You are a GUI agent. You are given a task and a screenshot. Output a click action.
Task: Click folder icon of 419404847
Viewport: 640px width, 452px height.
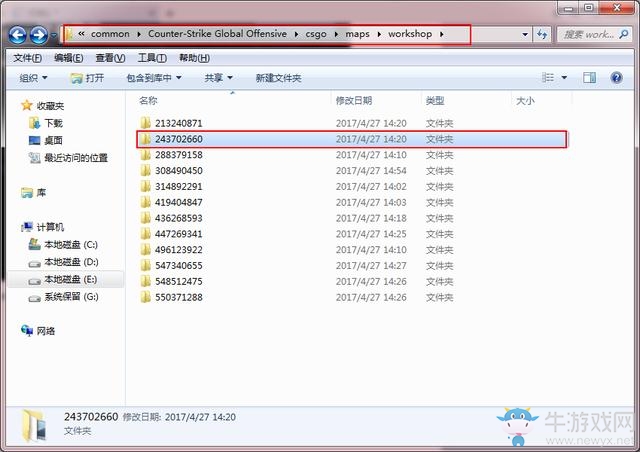pos(145,202)
